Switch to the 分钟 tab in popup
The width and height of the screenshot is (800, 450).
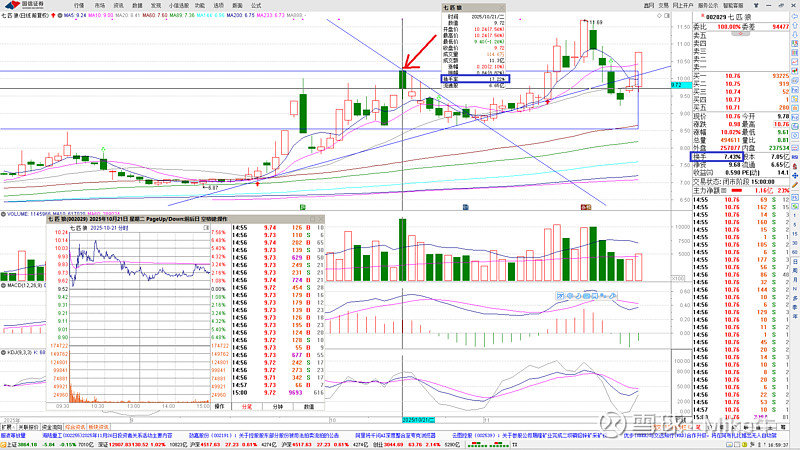pyautogui.click(x=278, y=407)
